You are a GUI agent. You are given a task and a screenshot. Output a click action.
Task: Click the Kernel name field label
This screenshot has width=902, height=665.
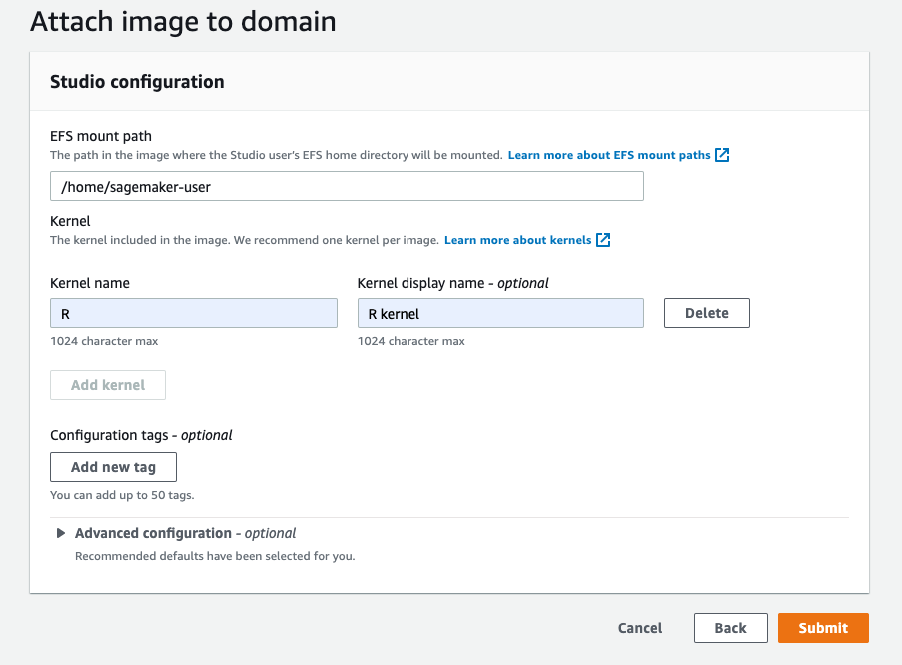pos(90,283)
